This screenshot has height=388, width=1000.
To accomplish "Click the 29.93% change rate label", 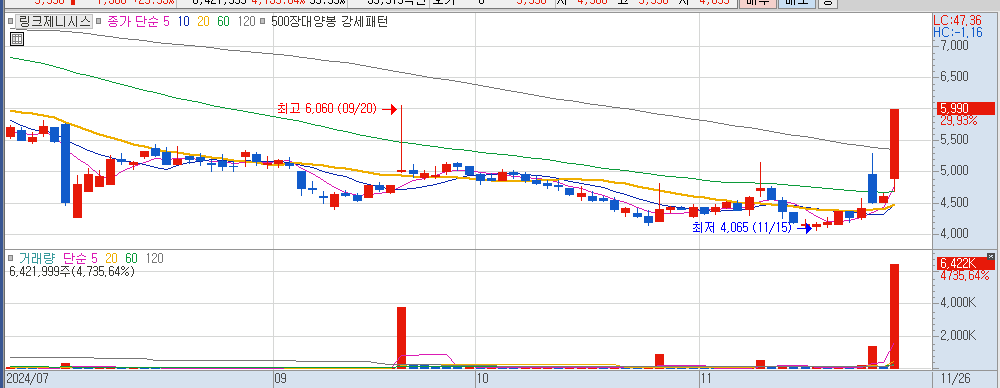I will point(959,121).
